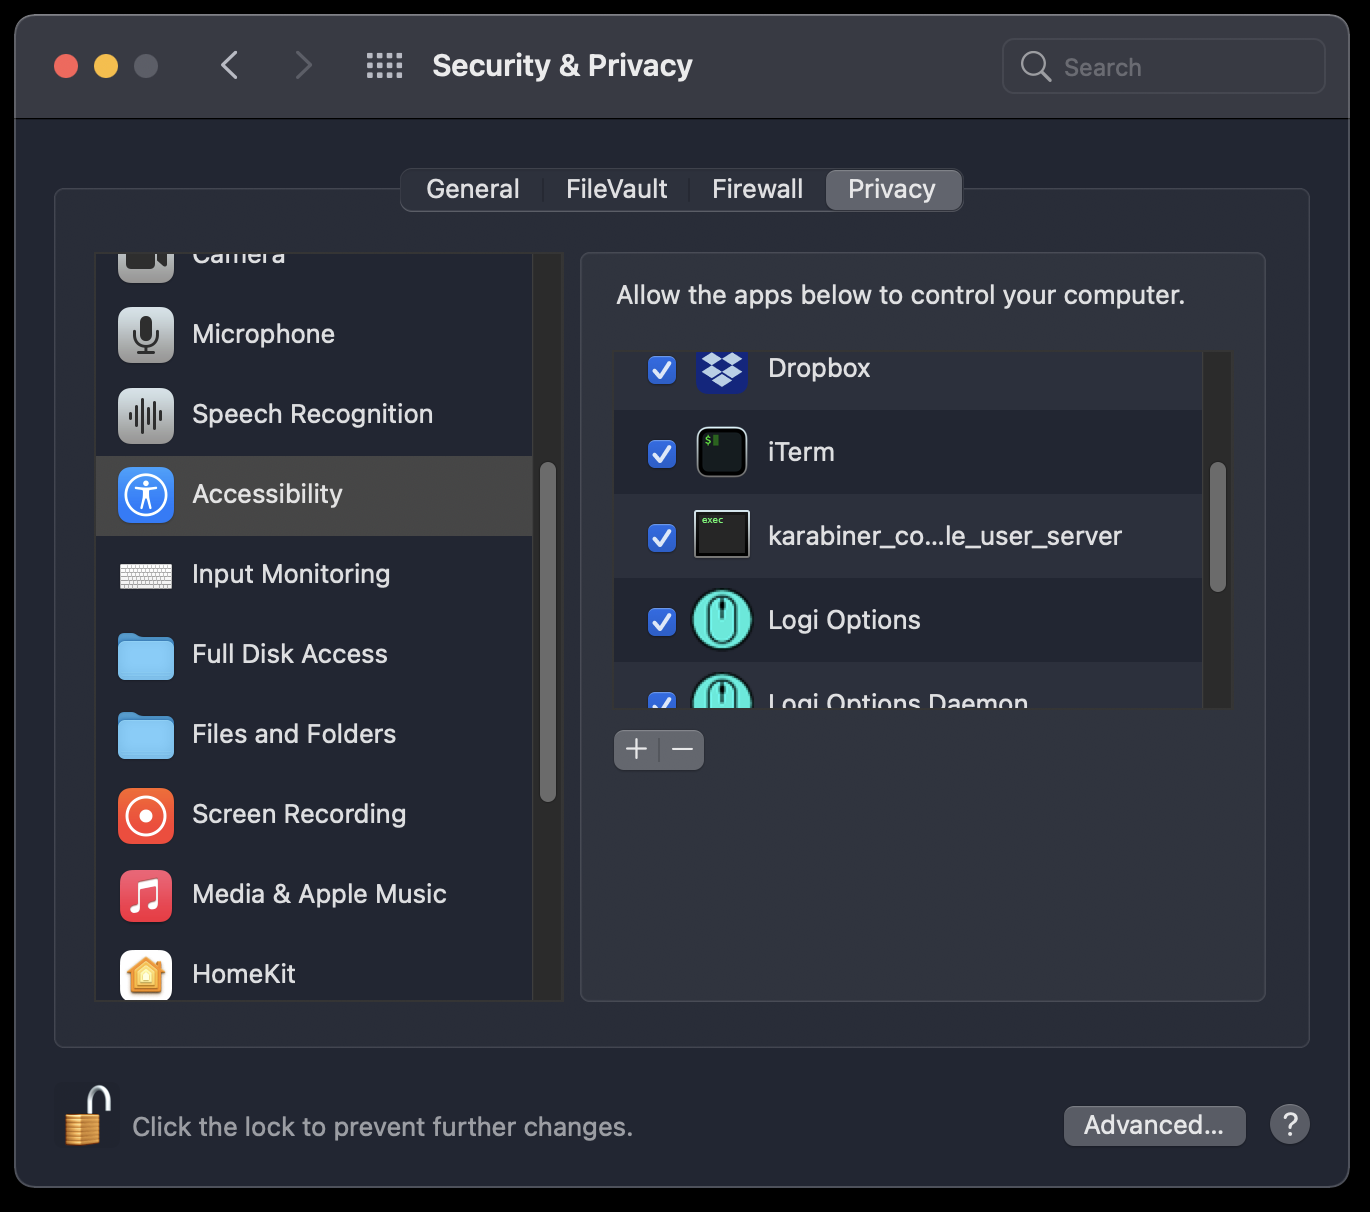This screenshot has height=1212, width=1370.
Task: Uncheck iTerm in the allowed apps list
Action: [661, 453]
